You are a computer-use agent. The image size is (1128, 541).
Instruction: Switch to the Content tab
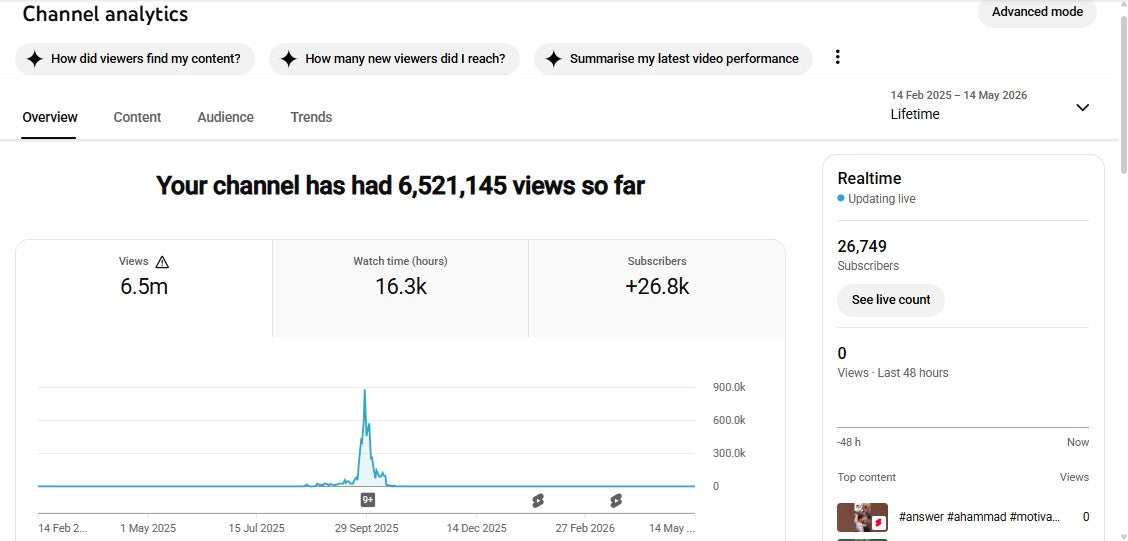point(137,117)
